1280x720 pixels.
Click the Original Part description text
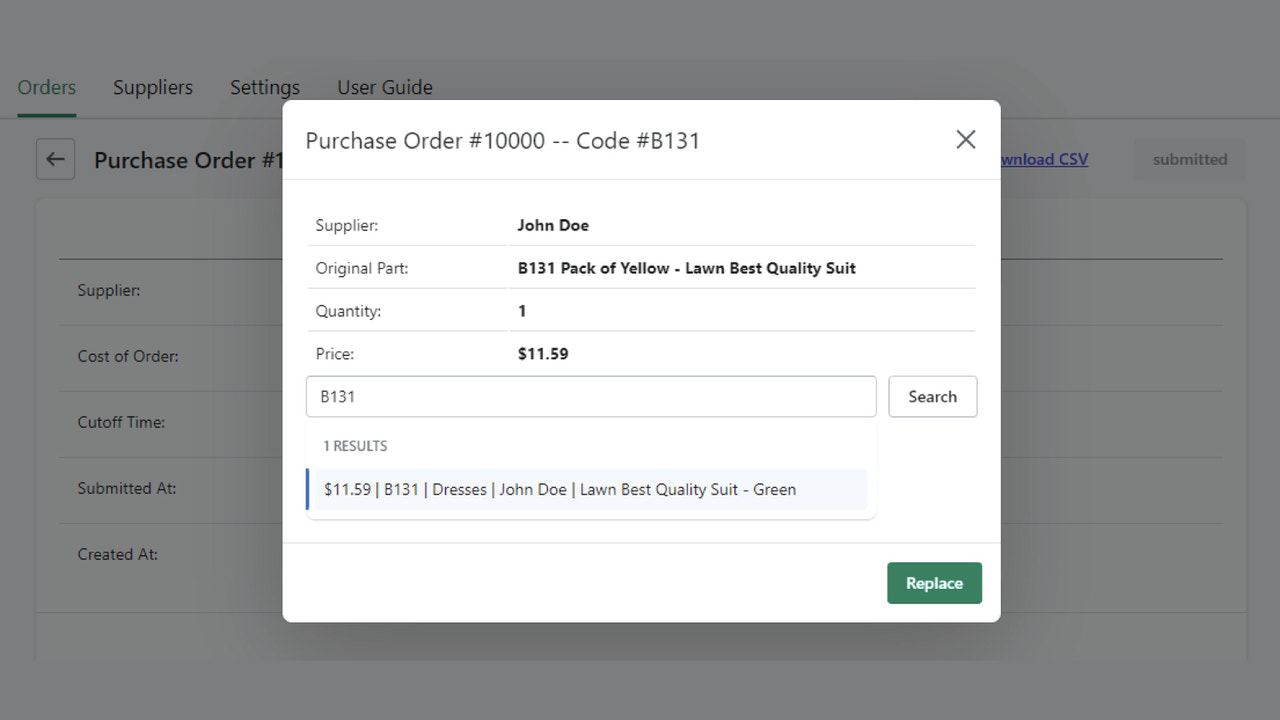[x=686, y=268]
